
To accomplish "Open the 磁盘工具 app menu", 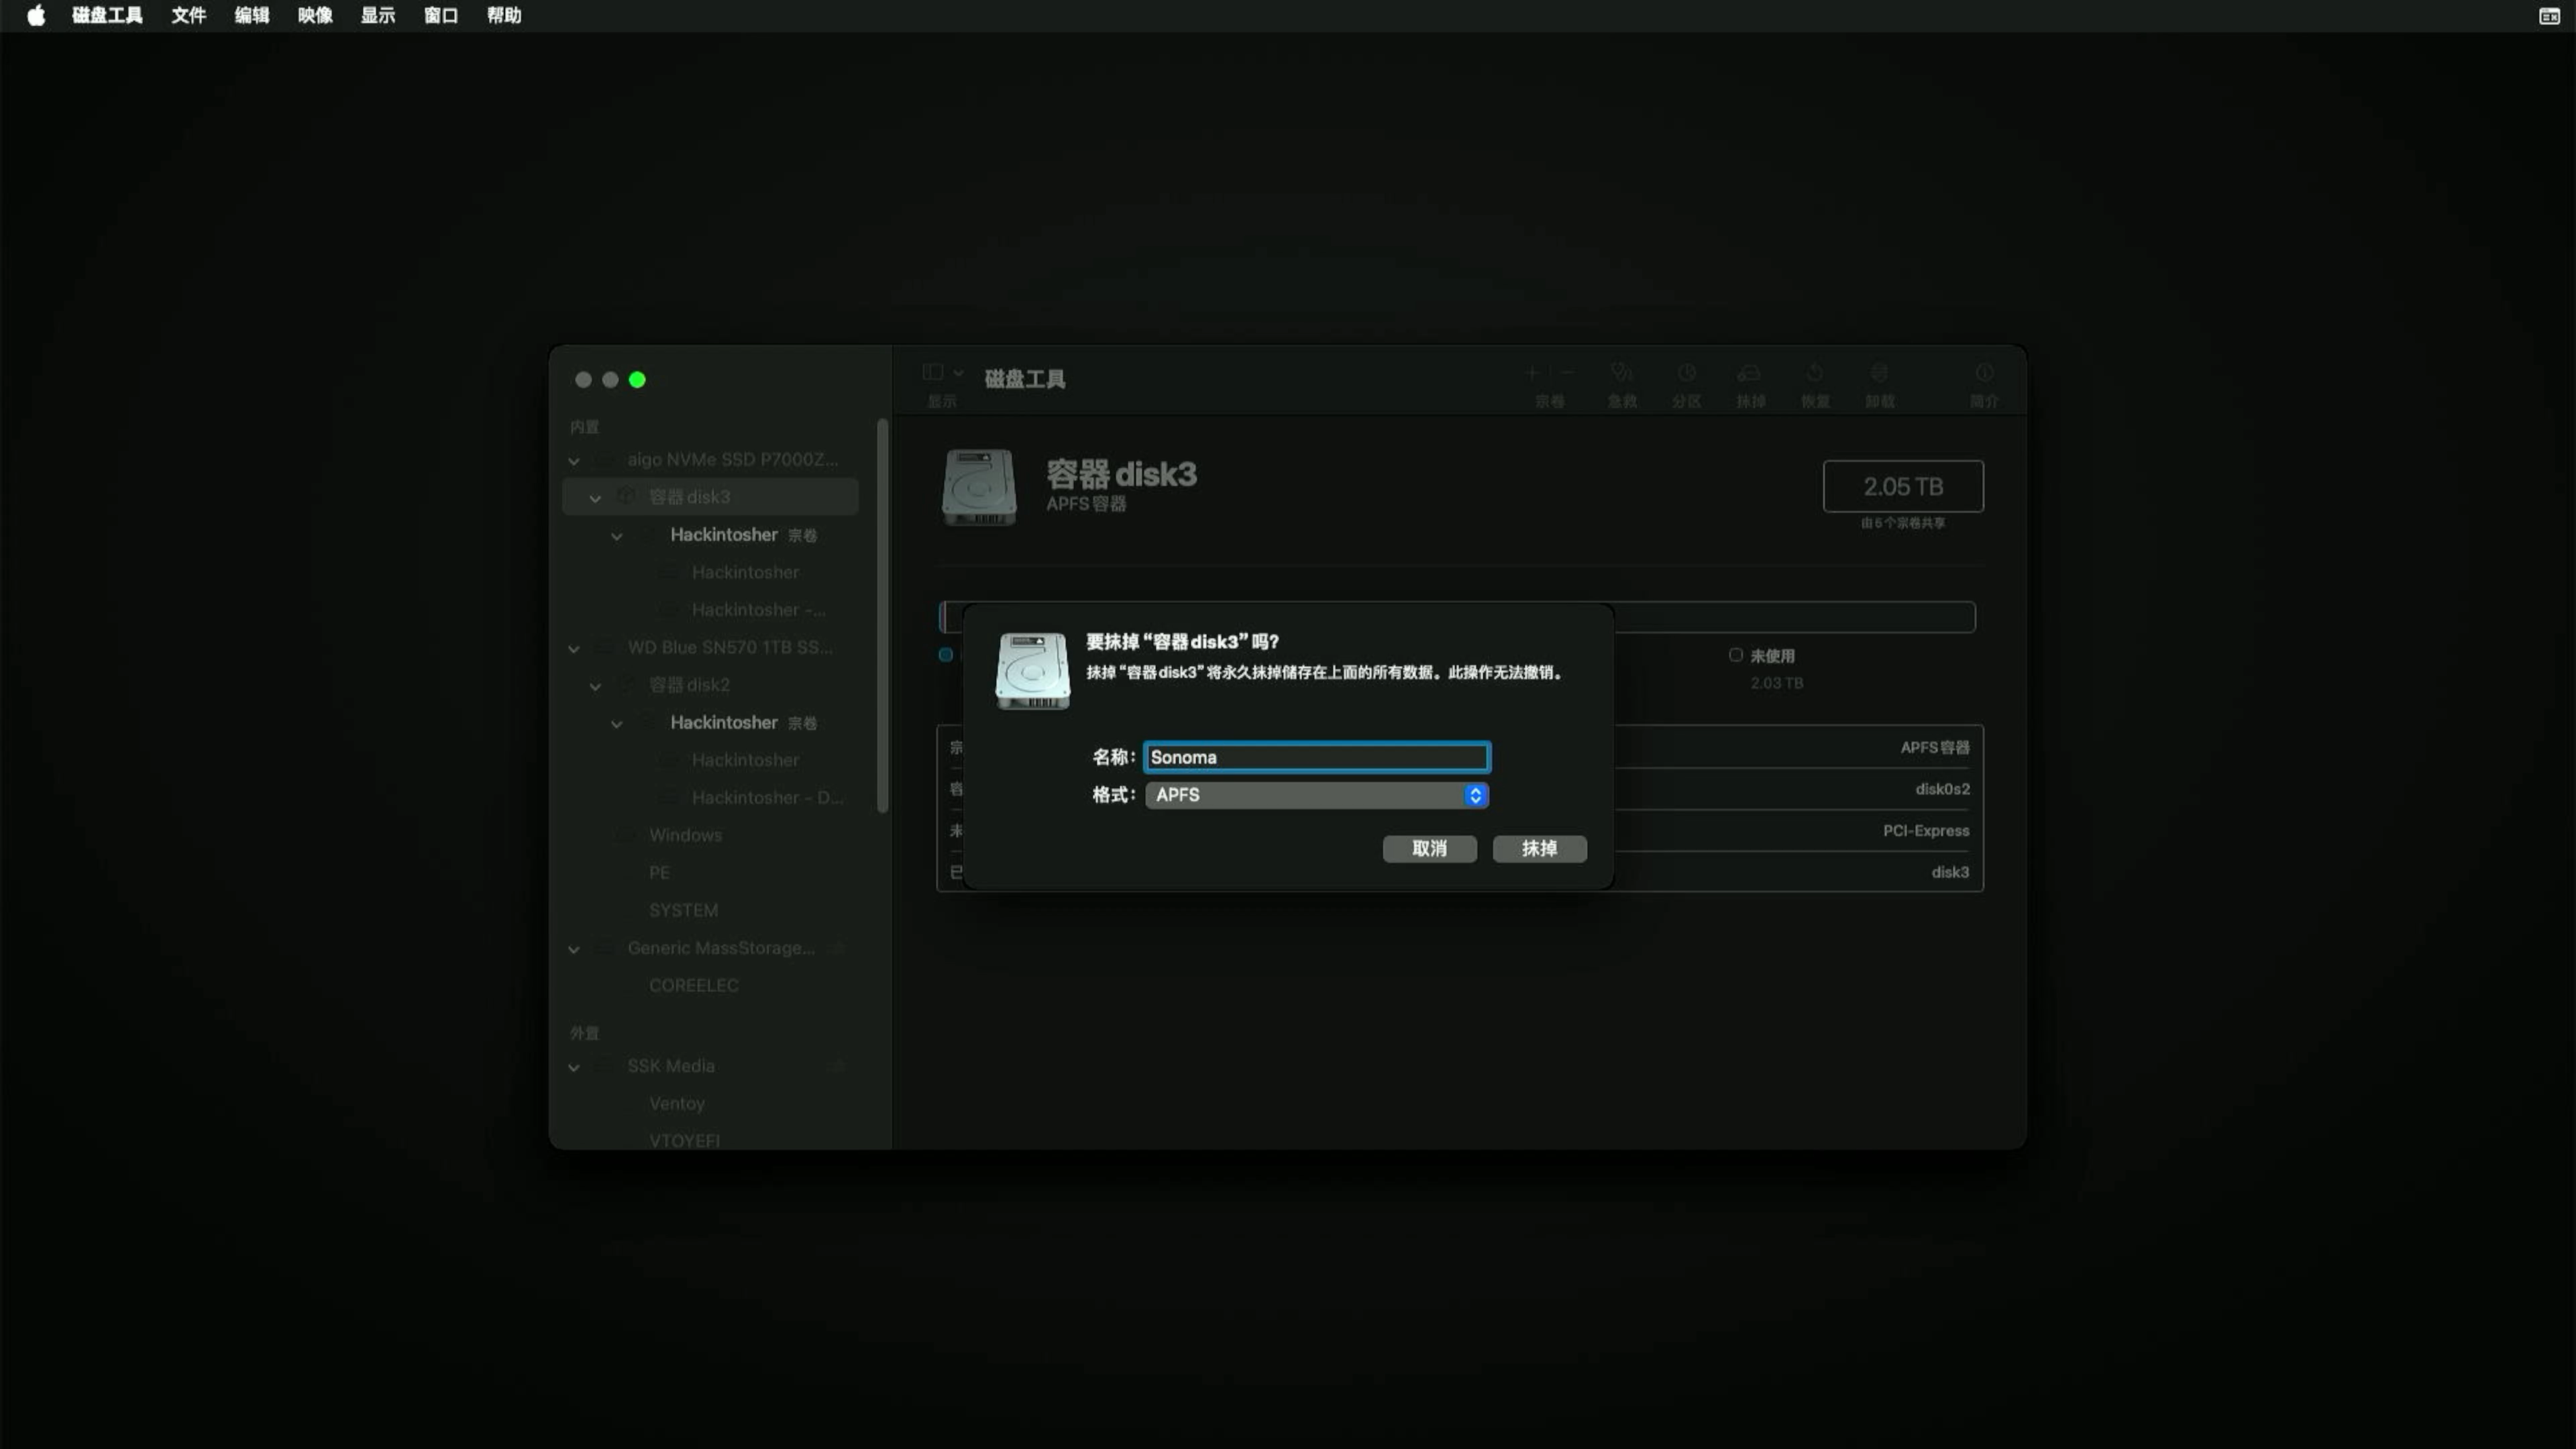I will [x=107, y=15].
